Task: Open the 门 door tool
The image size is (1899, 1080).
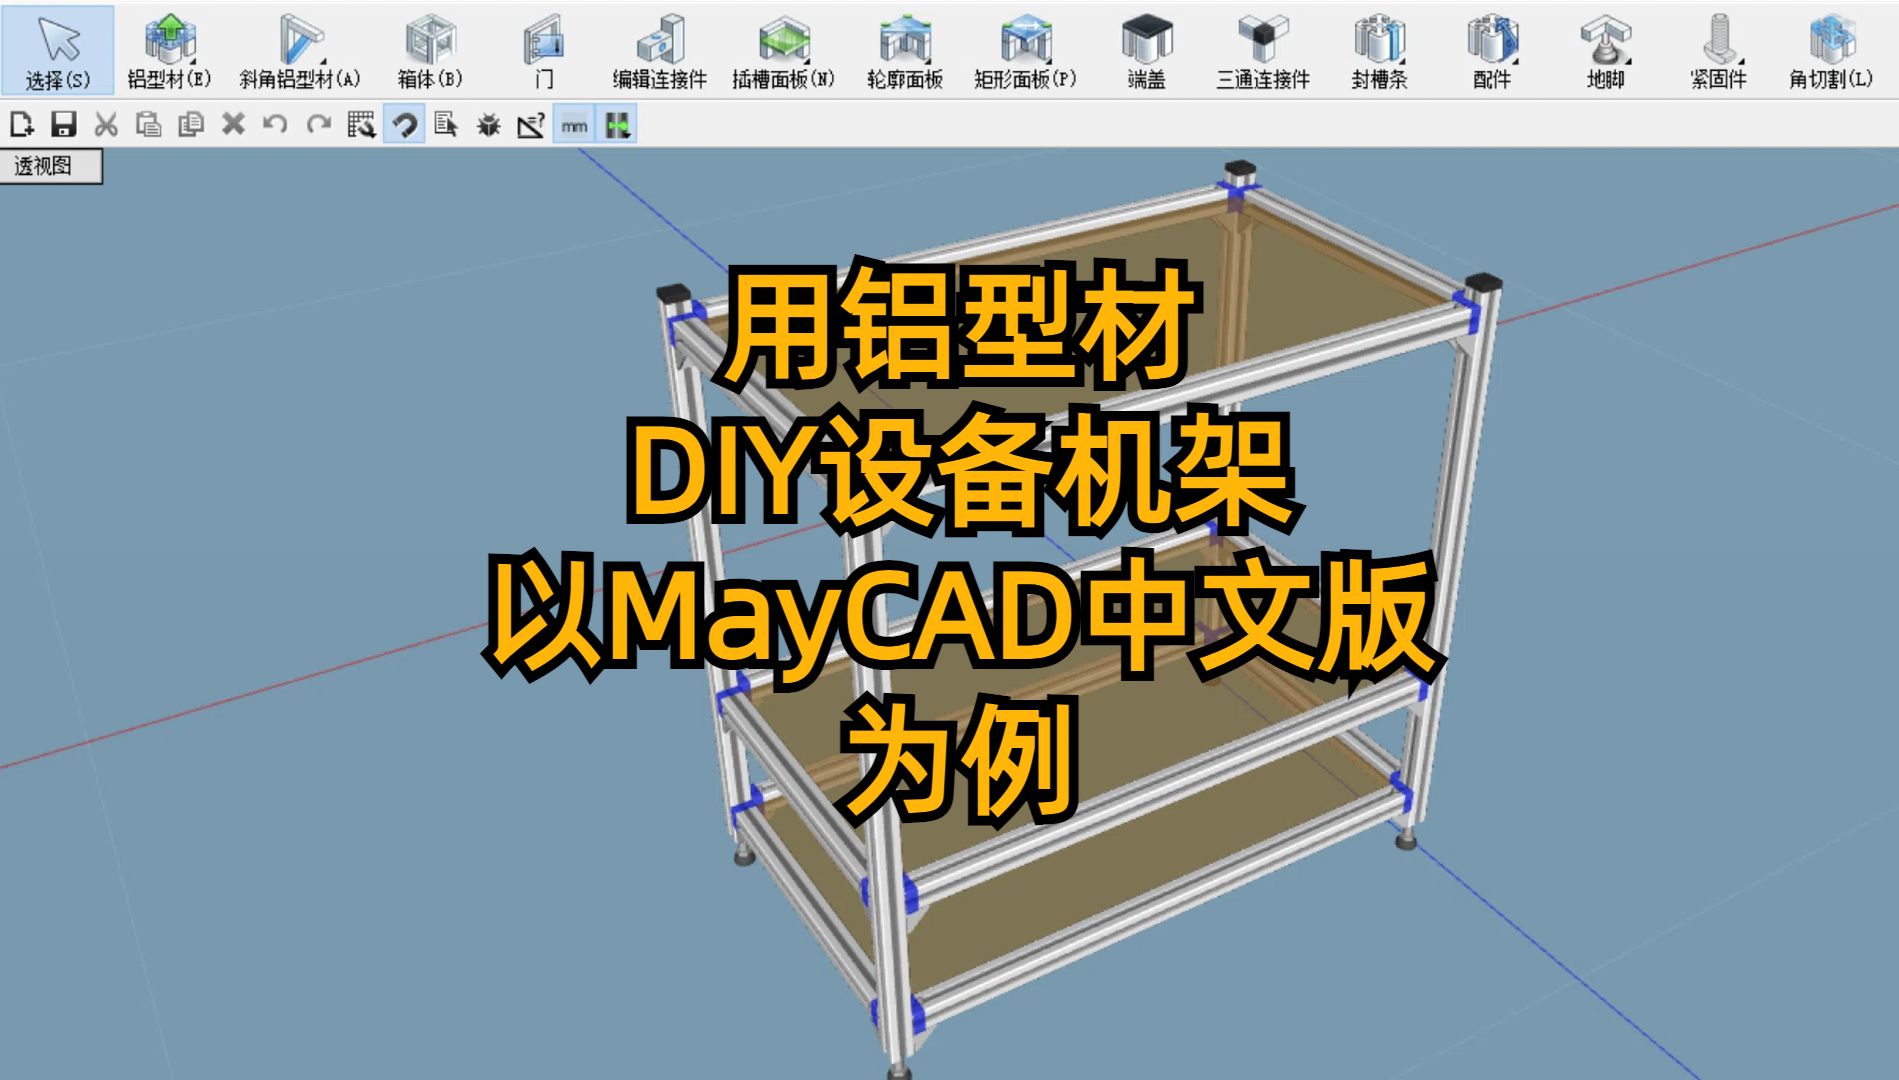Action: pyautogui.click(x=545, y=50)
